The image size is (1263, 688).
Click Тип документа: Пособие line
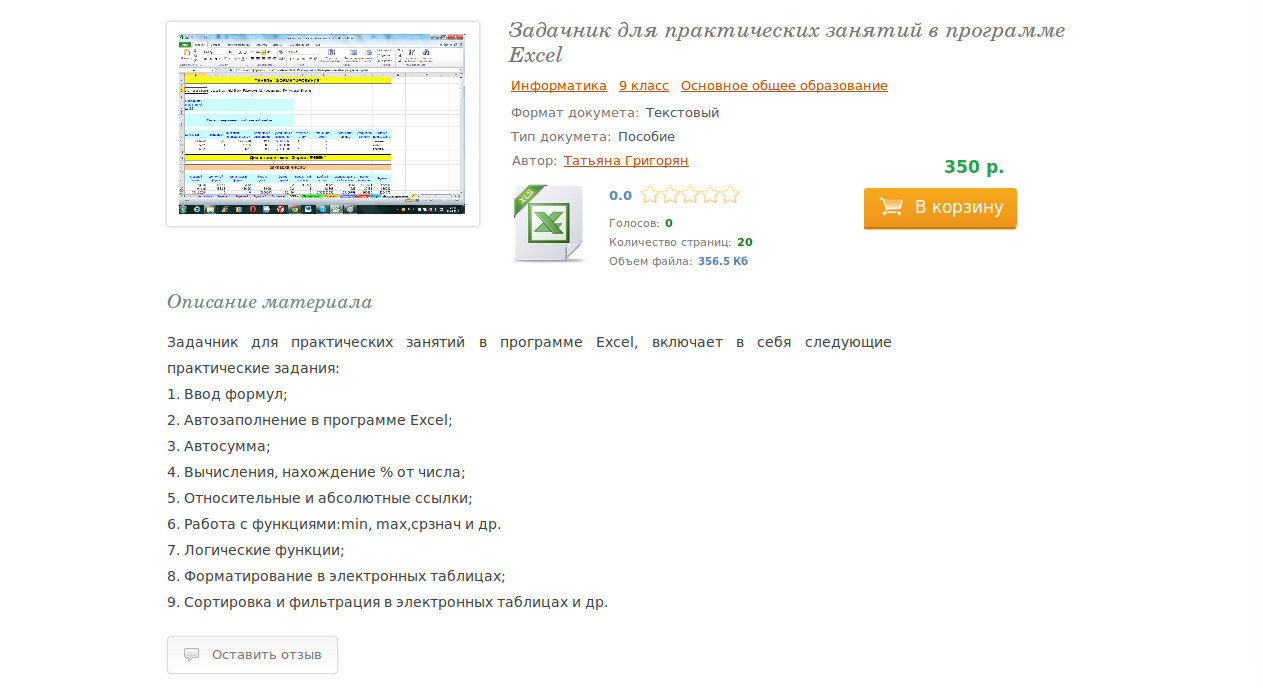coord(593,137)
